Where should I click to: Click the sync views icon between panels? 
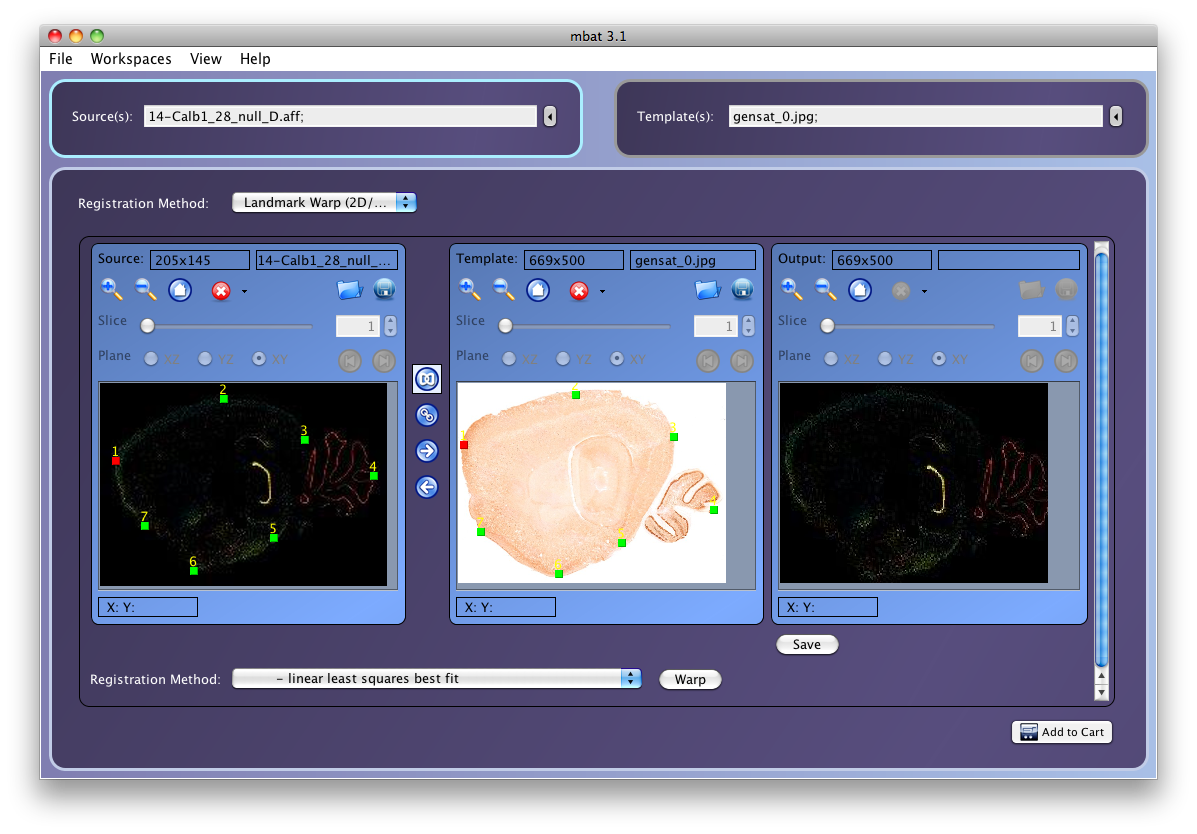tap(427, 379)
